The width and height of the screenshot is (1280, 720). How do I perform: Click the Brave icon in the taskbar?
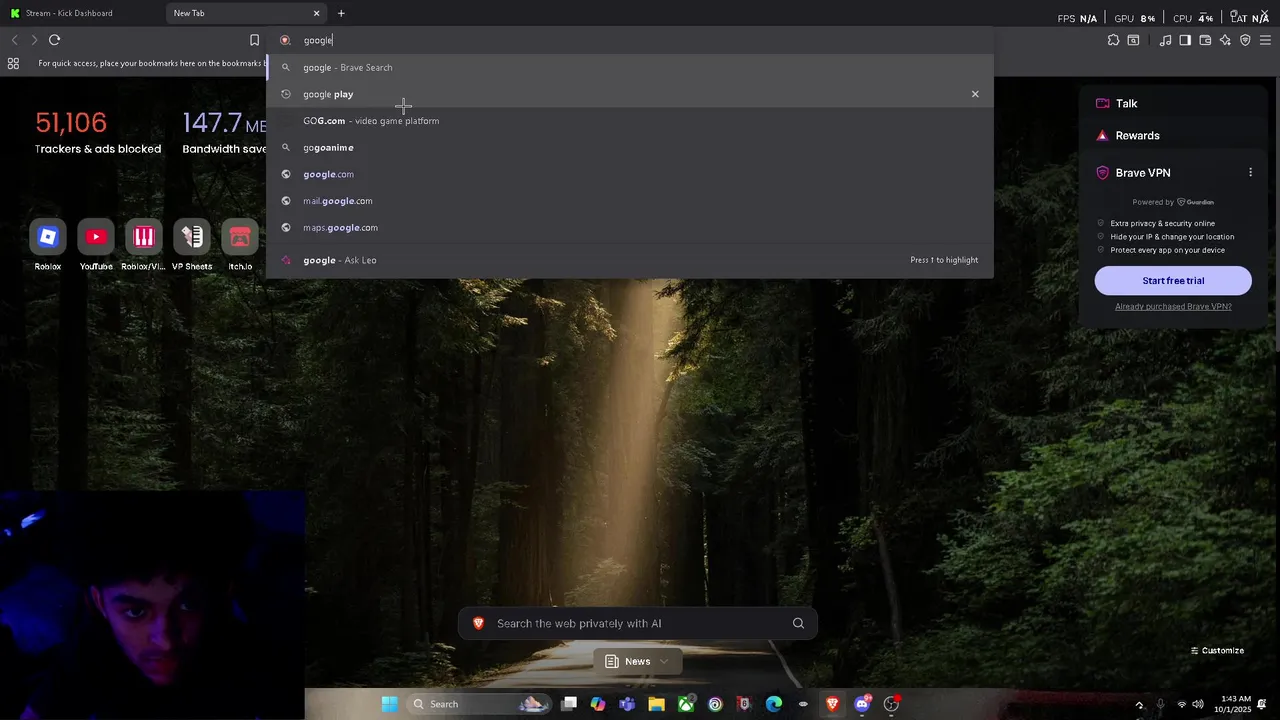pyautogui.click(x=832, y=704)
